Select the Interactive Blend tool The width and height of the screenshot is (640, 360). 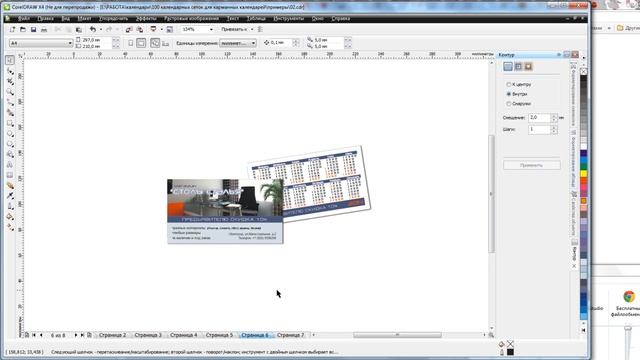(10, 185)
